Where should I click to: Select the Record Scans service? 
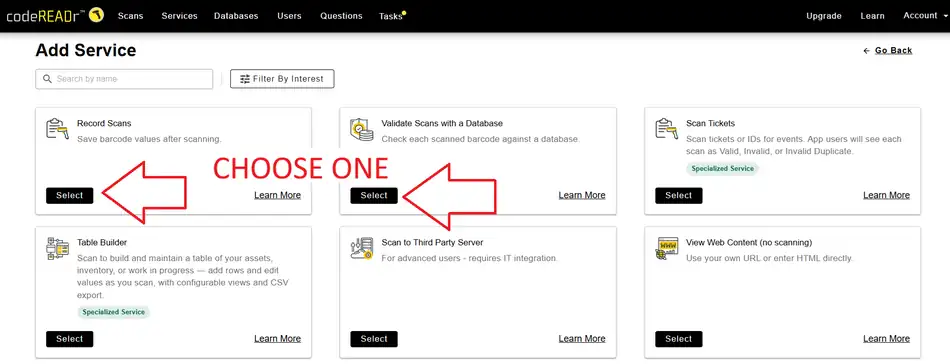coord(70,195)
